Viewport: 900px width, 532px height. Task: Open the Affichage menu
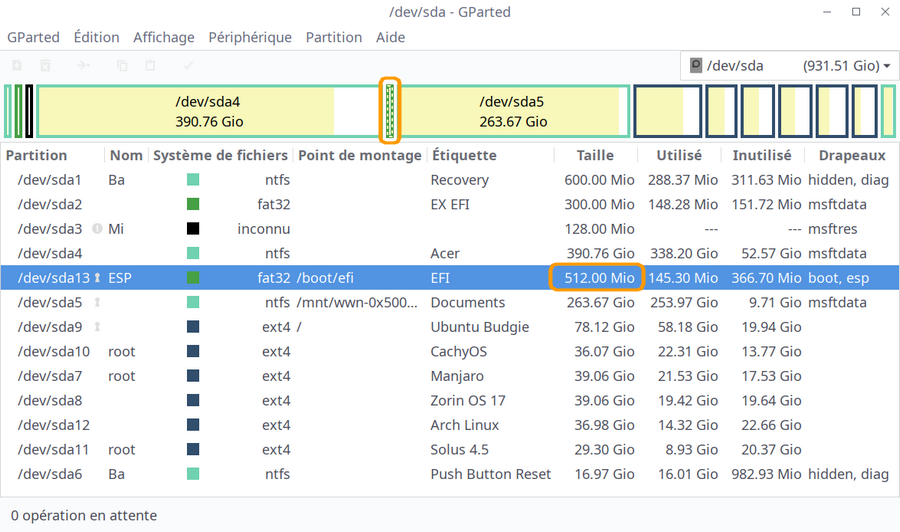164,37
